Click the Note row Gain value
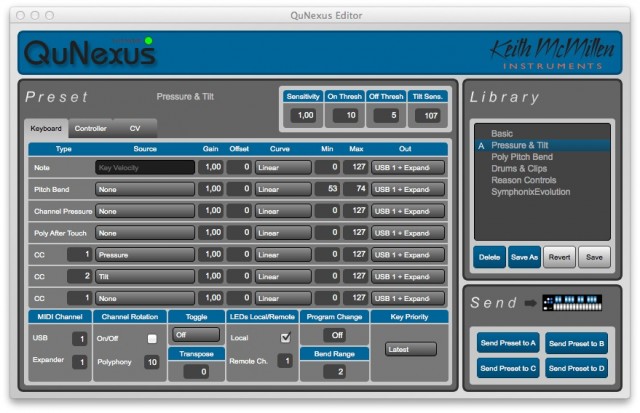Screen dimensions: 640x413 coord(211,167)
